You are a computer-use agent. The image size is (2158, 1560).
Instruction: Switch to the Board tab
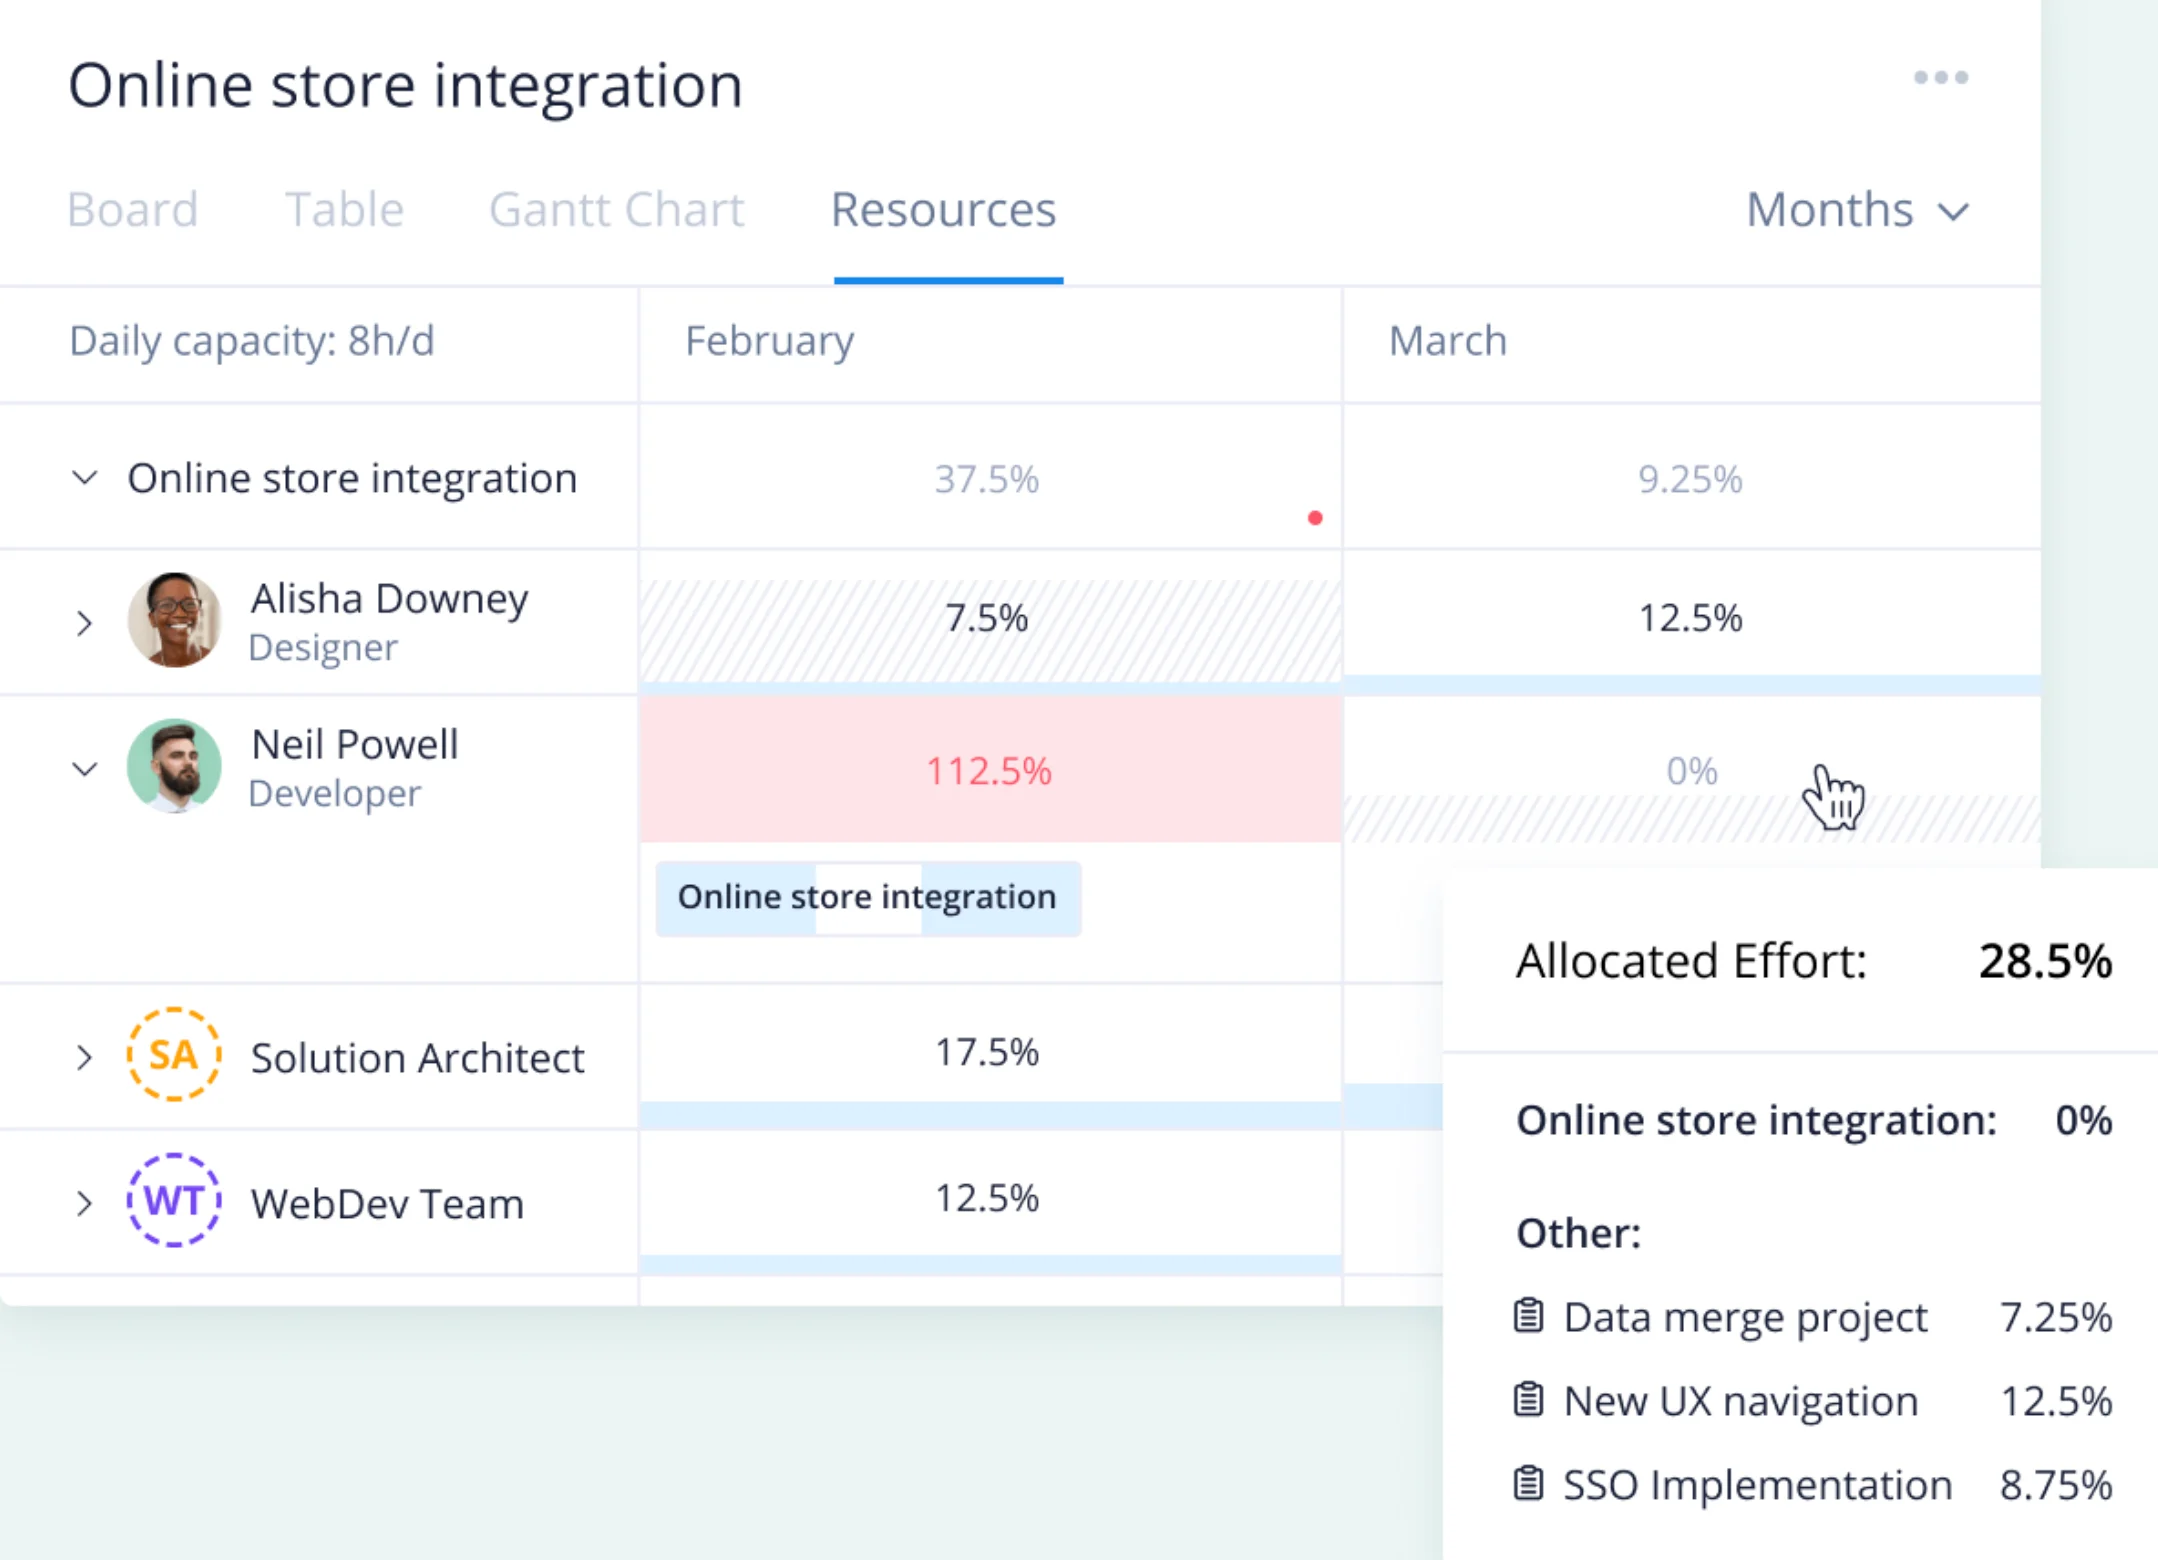tap(133, 210)
